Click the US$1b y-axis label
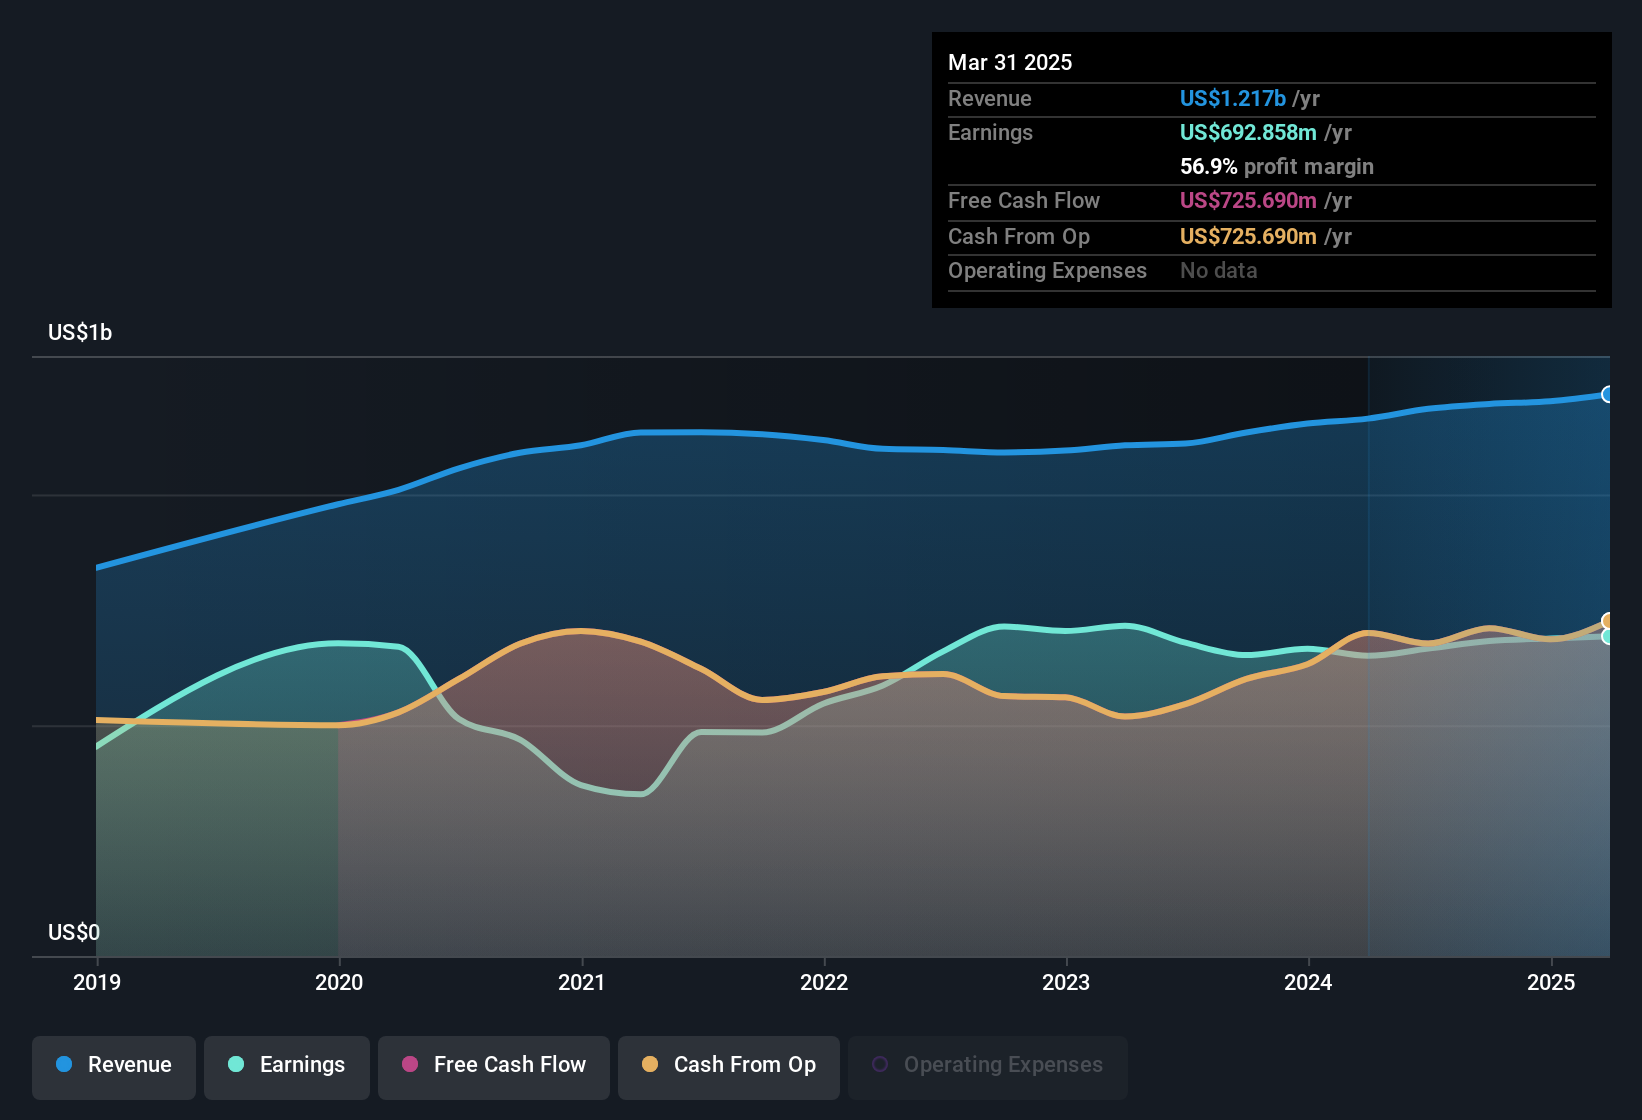The height and width of the screenshot is (1120, 1642). click(80, 332)
